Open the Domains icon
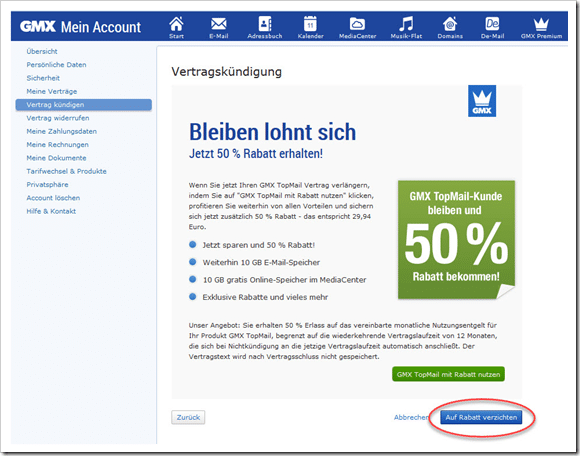Screen dimensions: 580x456 [450, 28]
